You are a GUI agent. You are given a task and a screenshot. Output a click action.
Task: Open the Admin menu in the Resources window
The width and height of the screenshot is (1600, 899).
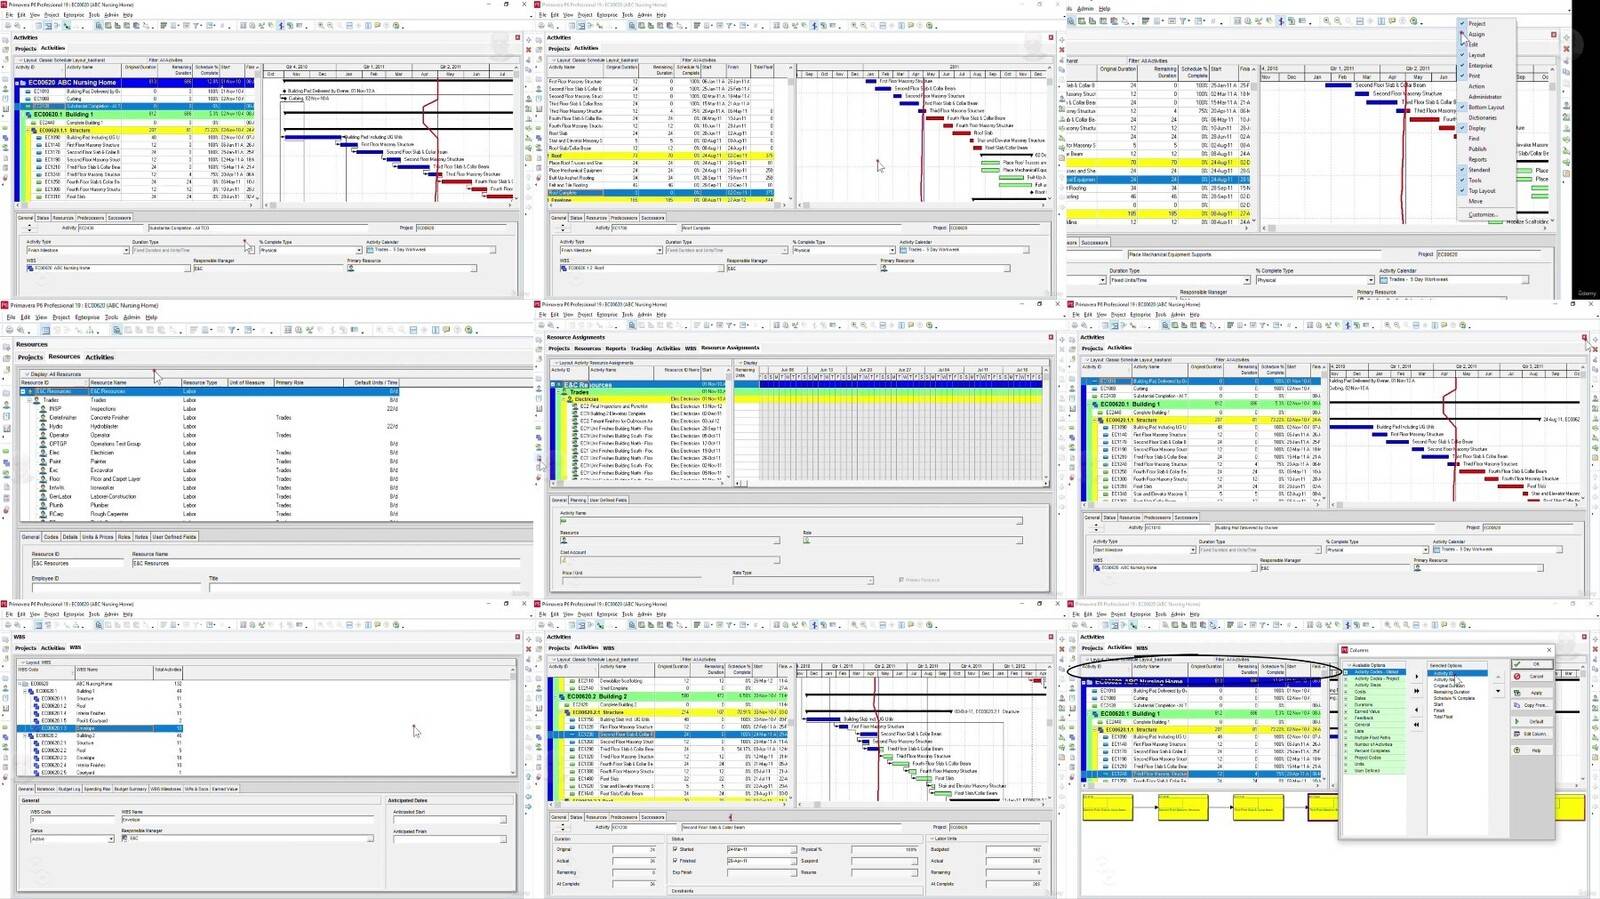tap(132, 317)
